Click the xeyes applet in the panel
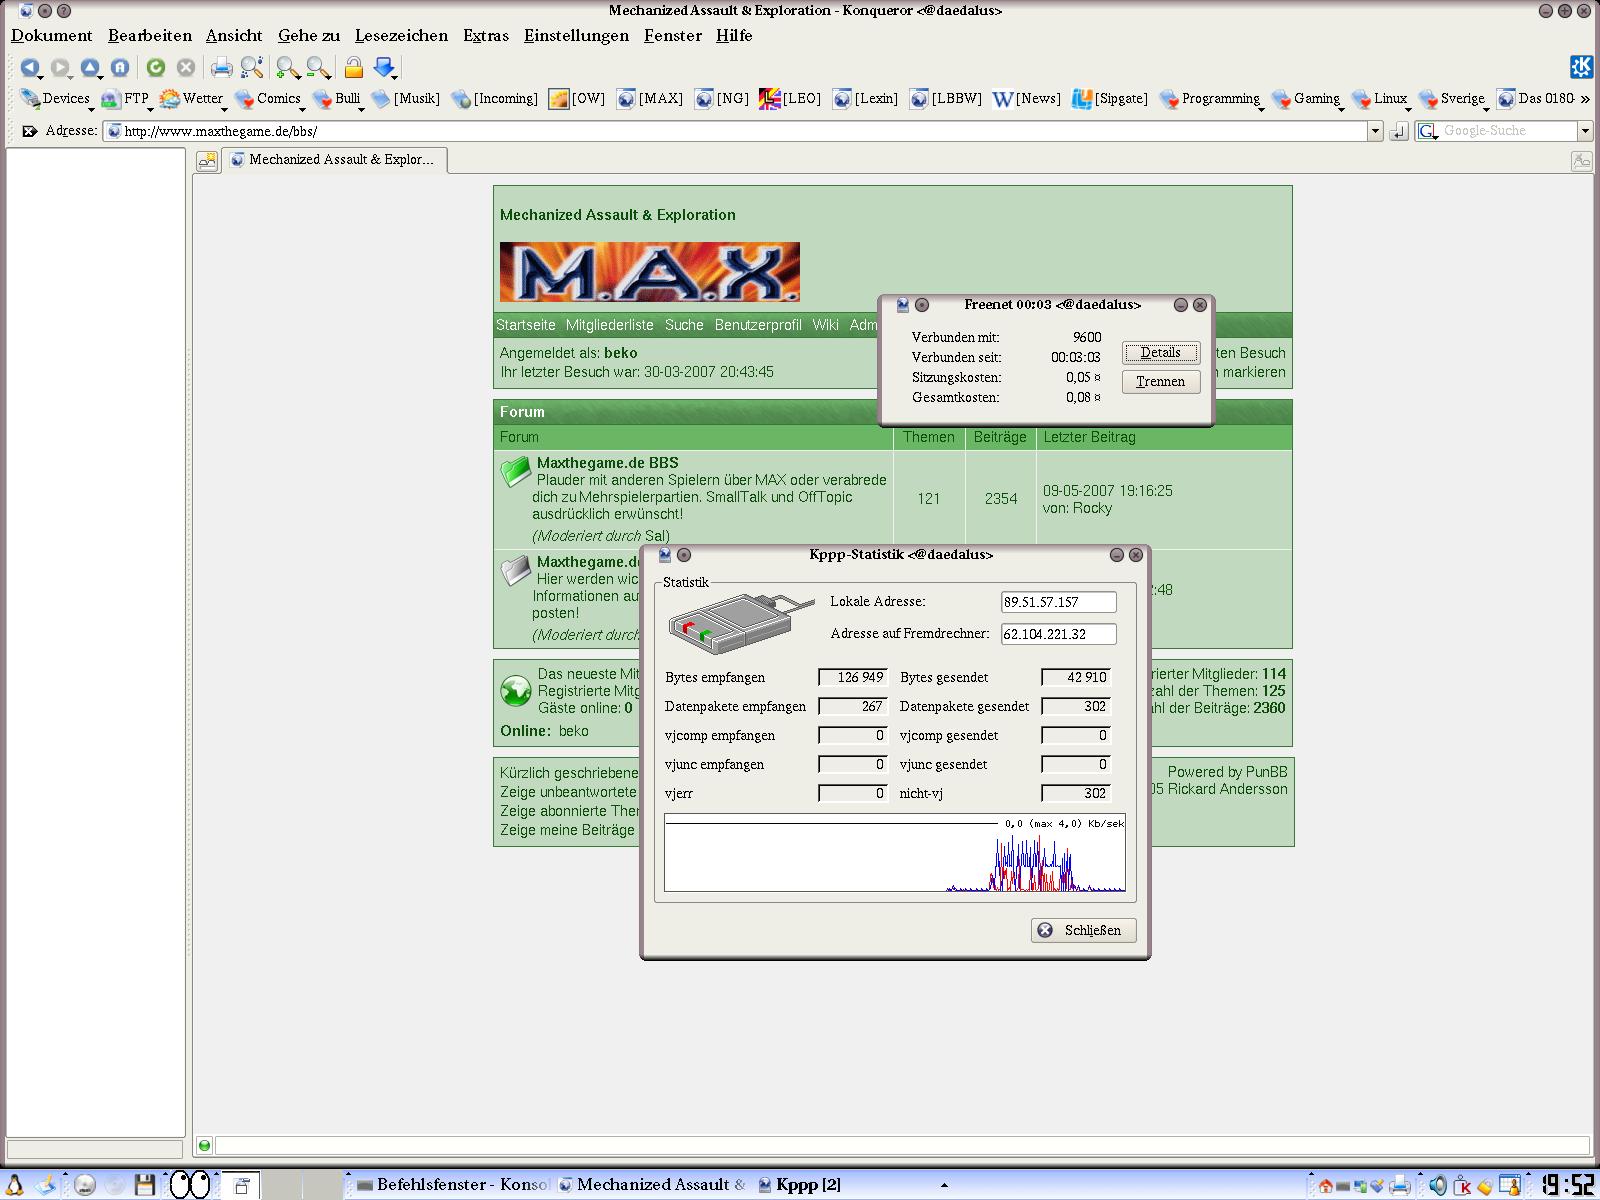 pyautogui.click(x=190, y=1185)
